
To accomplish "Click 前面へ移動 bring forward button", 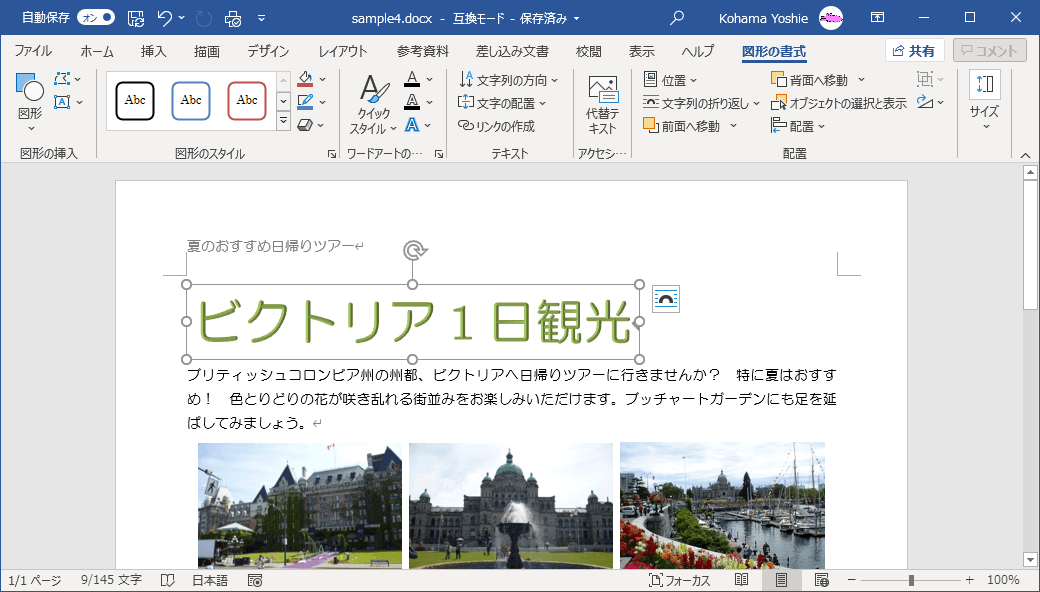I will (682, 126).
